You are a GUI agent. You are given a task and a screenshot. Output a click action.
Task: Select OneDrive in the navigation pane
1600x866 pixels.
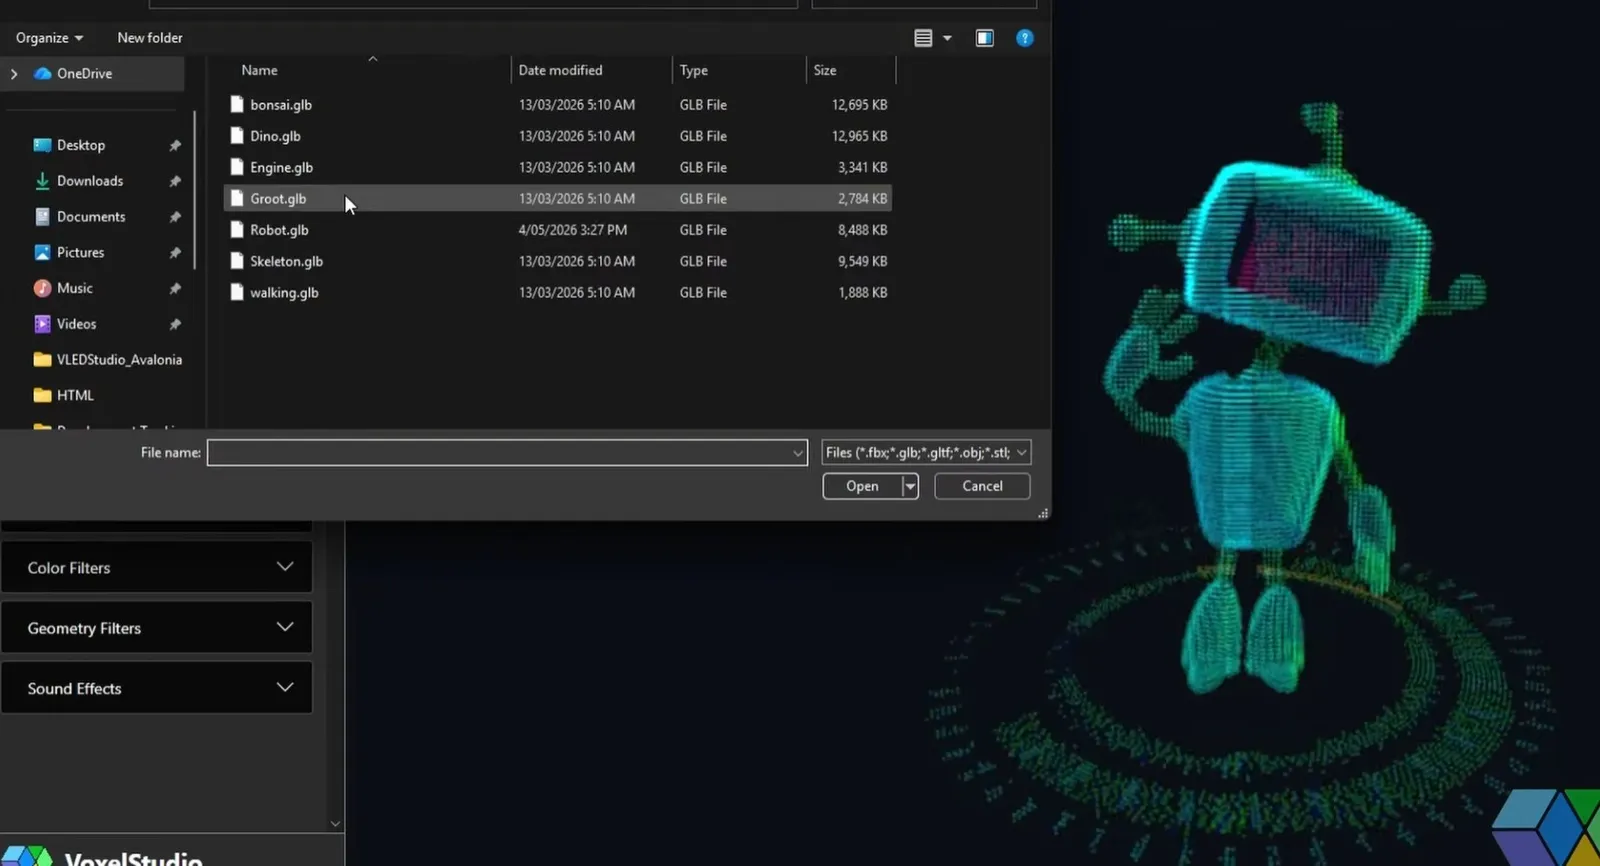tap(84, 74)
